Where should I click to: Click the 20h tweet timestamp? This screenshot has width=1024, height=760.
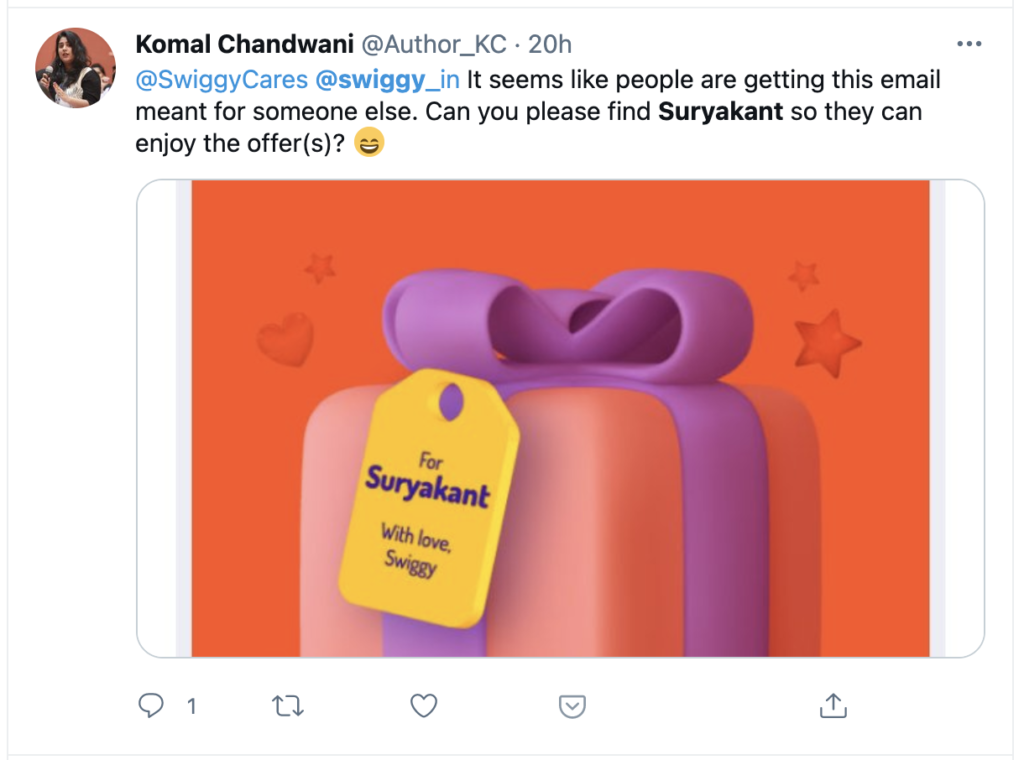coord(549,45)
